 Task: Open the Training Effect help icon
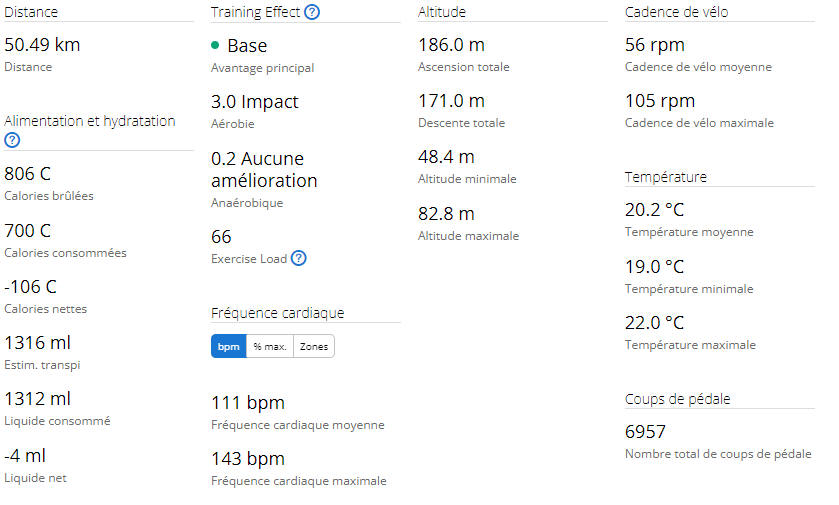click(312, 12)
